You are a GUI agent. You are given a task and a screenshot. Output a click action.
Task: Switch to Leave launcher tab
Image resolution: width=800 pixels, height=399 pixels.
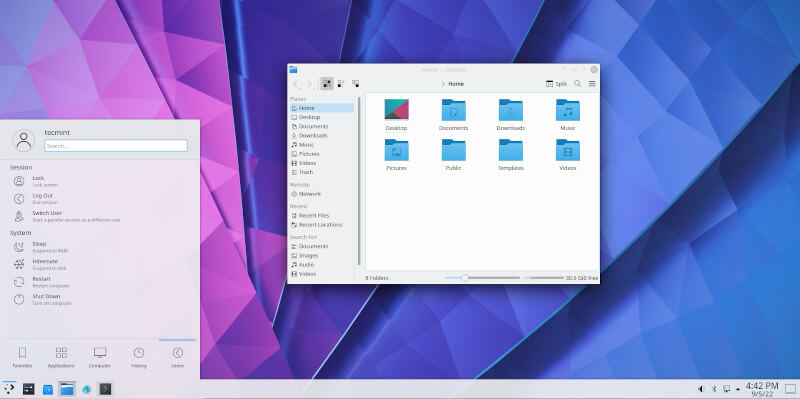[178, 357]
